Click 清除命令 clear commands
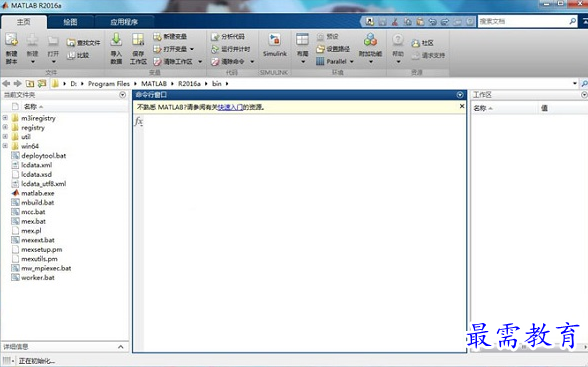This screenshot has width=588, height=367. click(x=228, y=61)
